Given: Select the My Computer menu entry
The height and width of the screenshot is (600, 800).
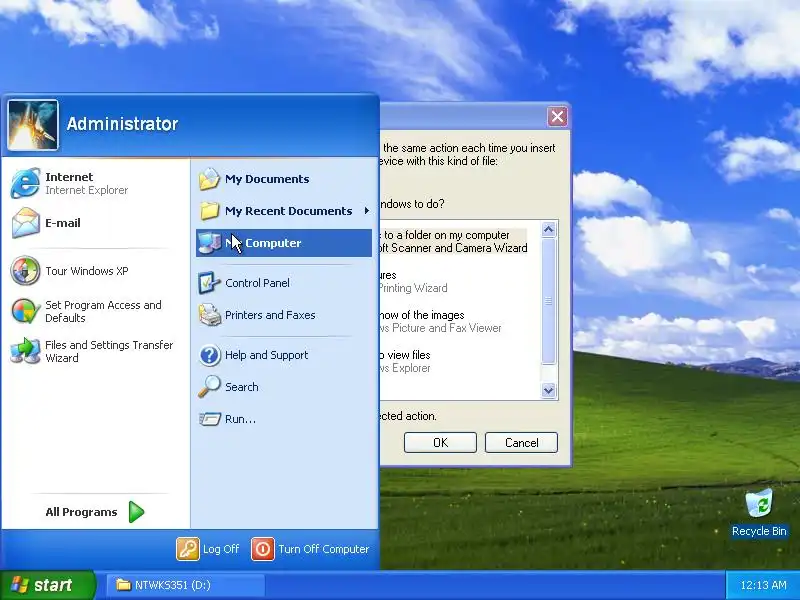Looking at the screenshot, I should tap(284, 243).
